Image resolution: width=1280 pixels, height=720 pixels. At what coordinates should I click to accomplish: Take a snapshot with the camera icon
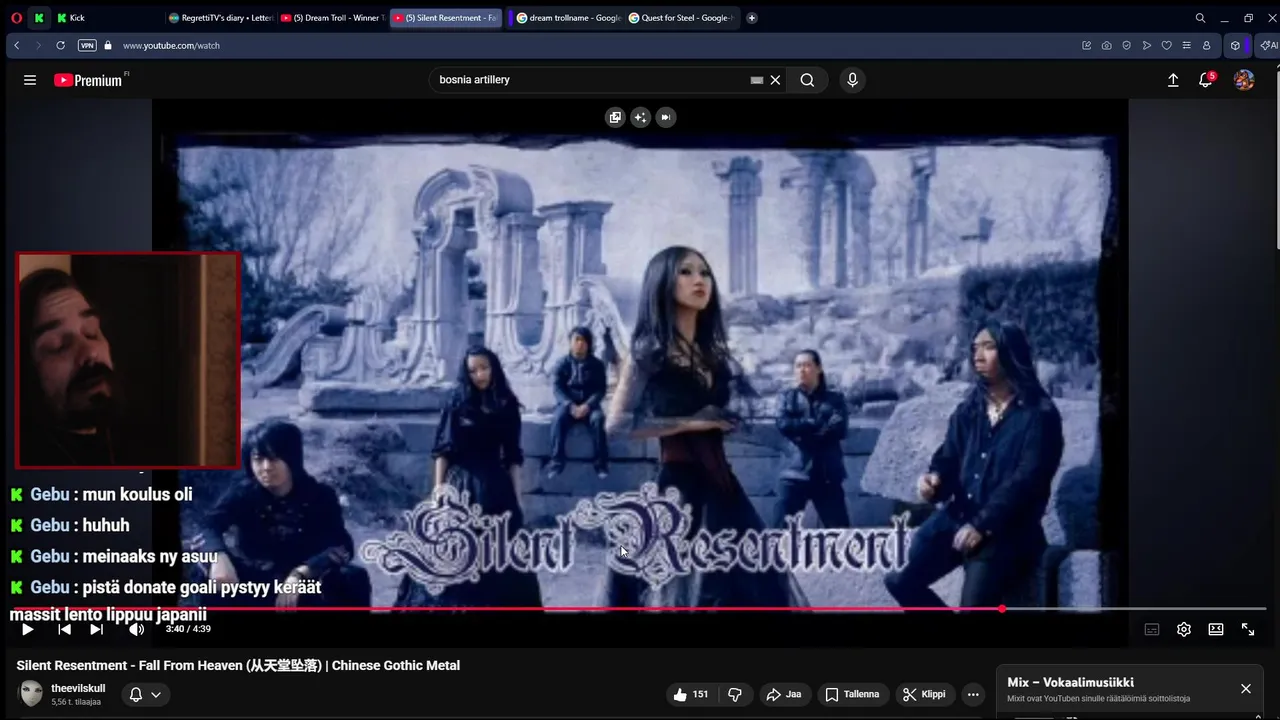[x=1106, y=45]
